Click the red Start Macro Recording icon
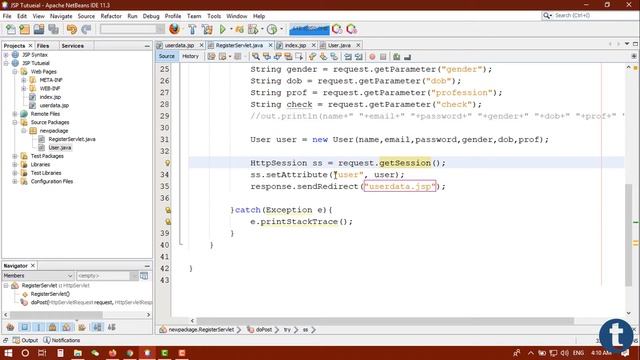 click(372, 57)
